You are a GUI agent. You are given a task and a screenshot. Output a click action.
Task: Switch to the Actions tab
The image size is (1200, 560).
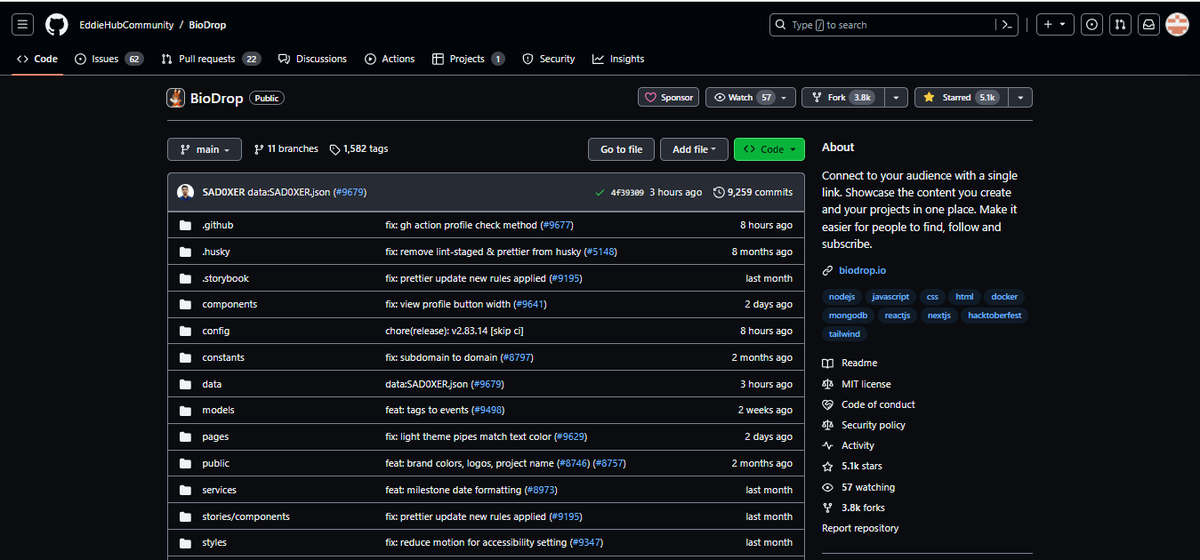[389, 59]
